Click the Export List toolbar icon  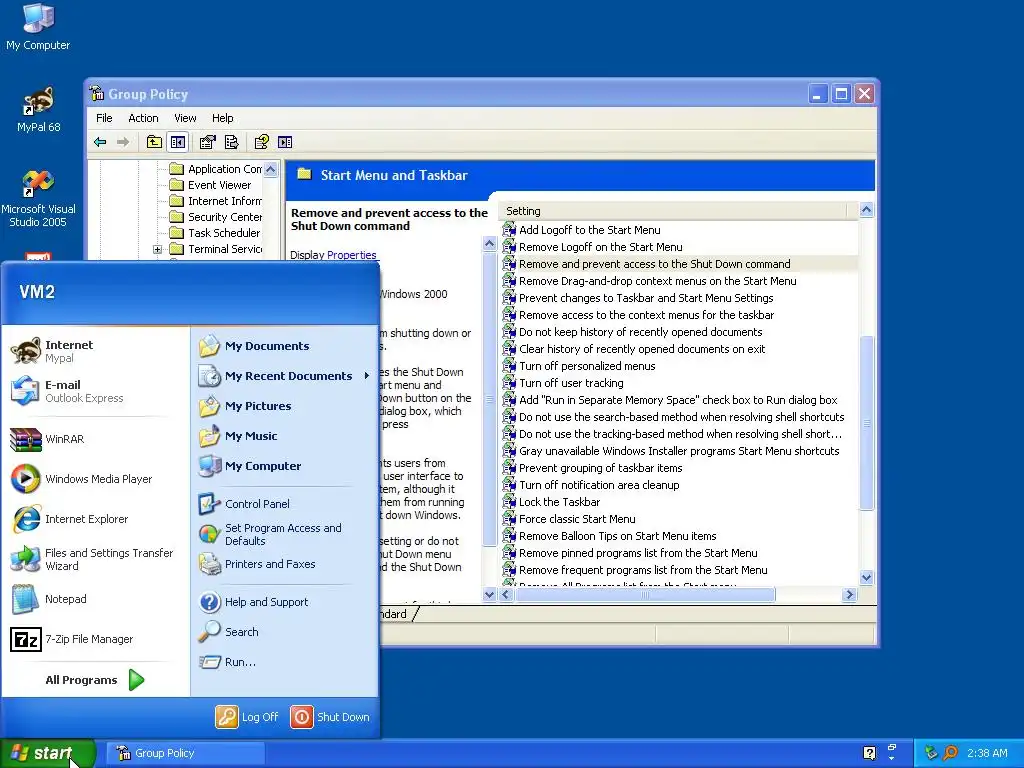tap(231, 142)
